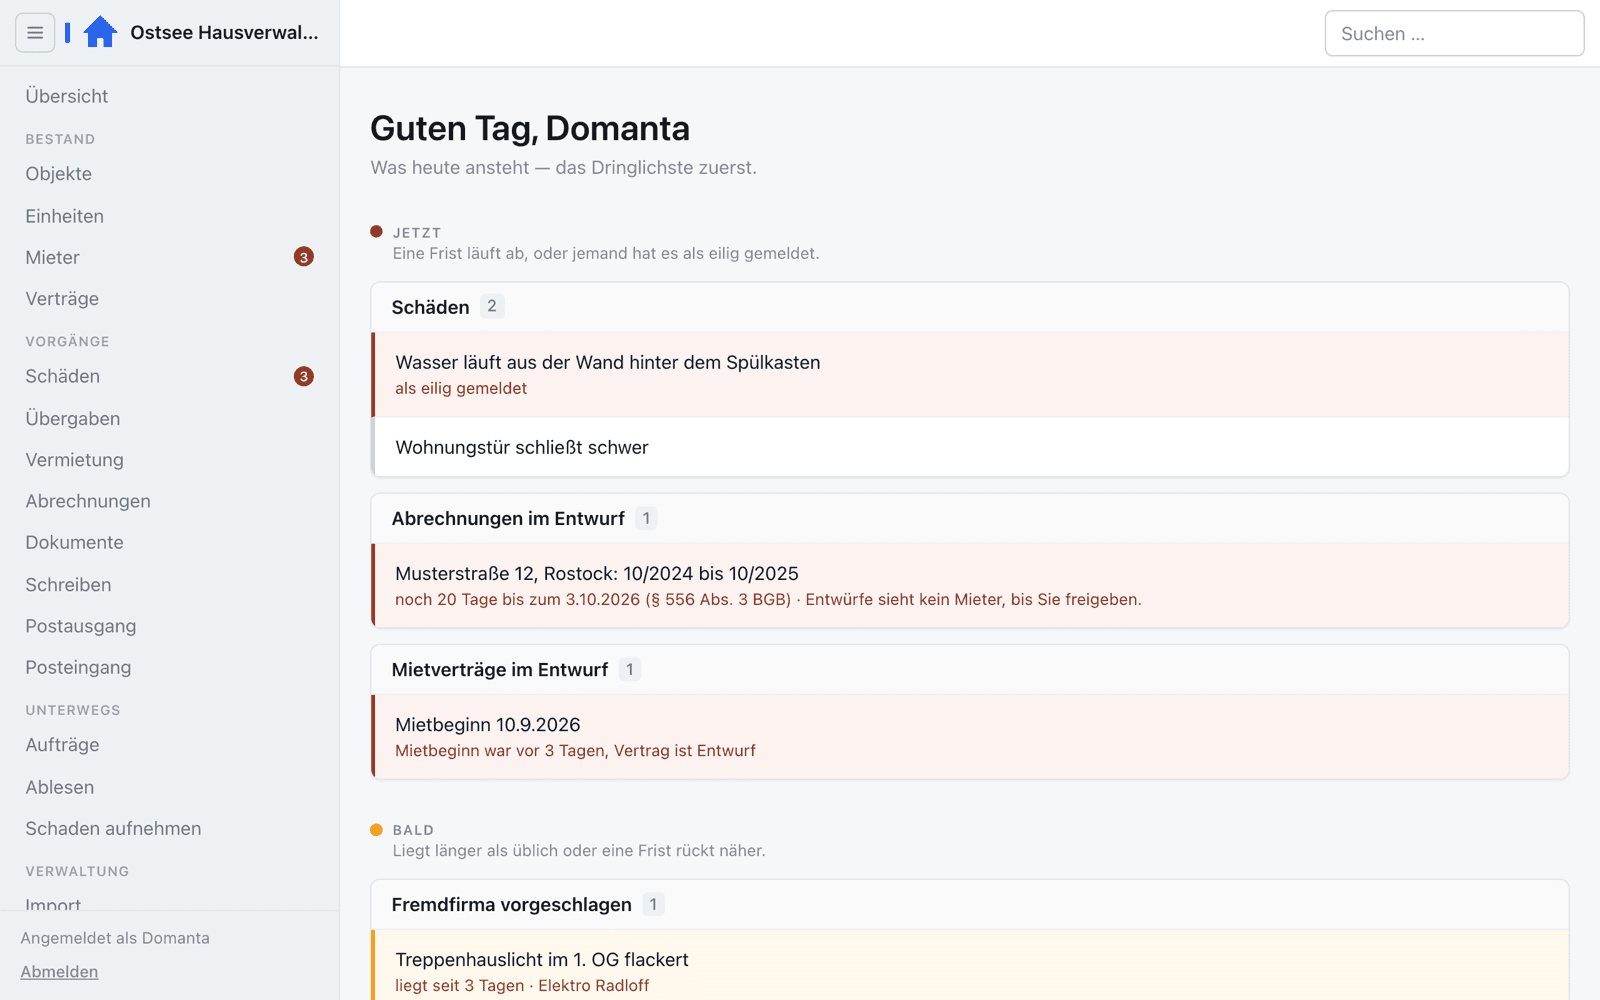Click the 'als eilig gemeldet' status text
Viewport: 1600px width, 1000px height.
coord(461,388)
